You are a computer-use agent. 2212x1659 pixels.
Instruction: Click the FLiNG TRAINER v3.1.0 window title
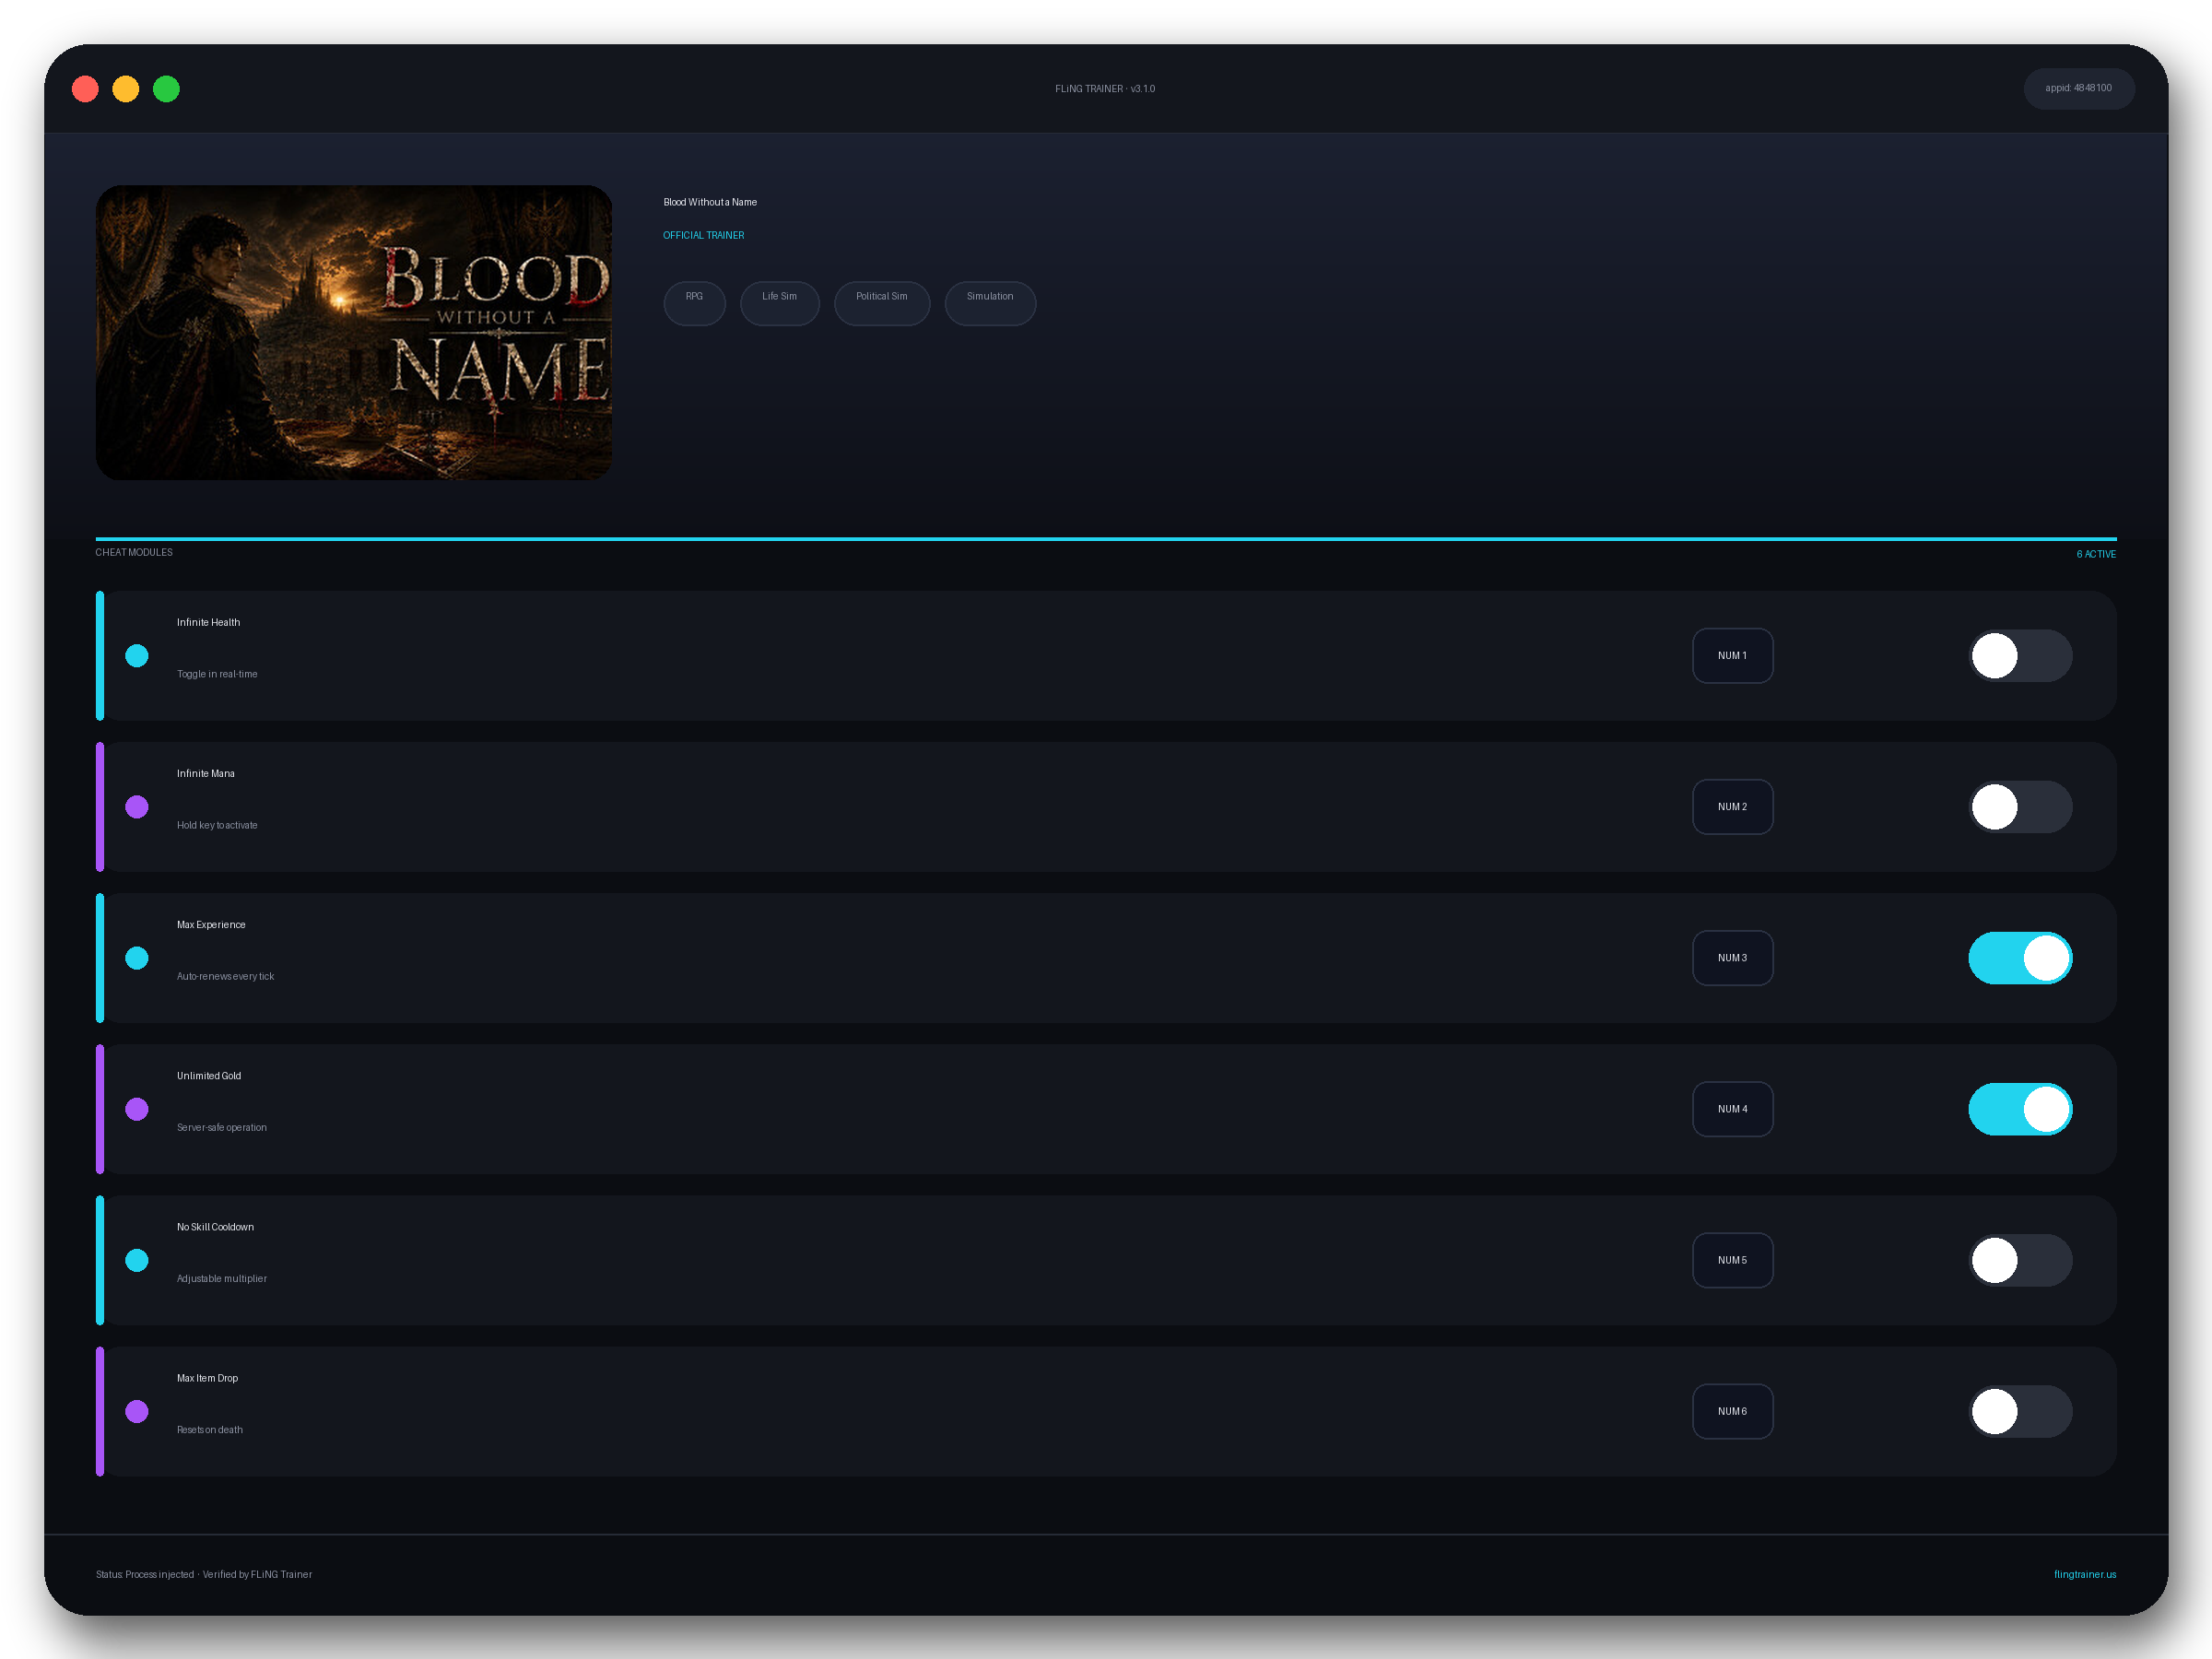click(x=1105, y=89)
